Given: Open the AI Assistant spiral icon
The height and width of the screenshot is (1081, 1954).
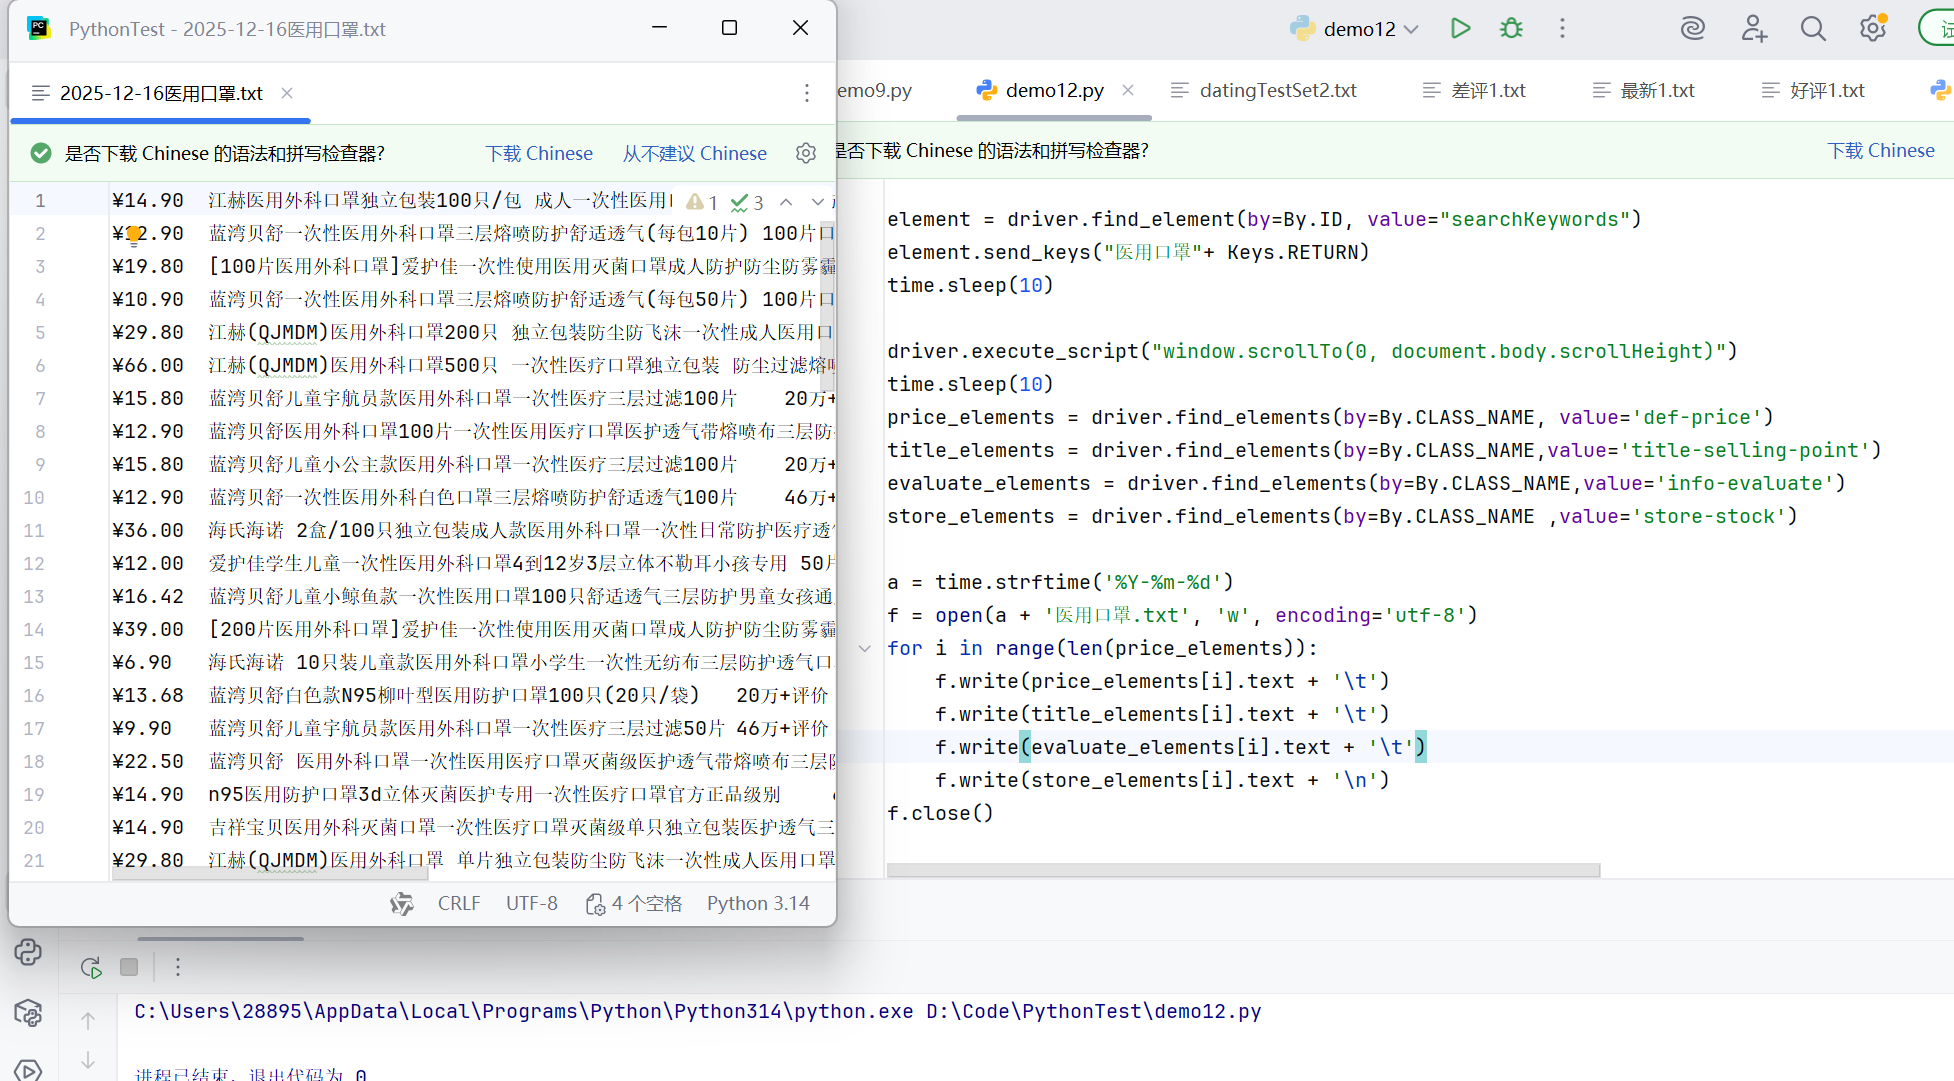Looking at the screenshot, I should pos(1692,28).
